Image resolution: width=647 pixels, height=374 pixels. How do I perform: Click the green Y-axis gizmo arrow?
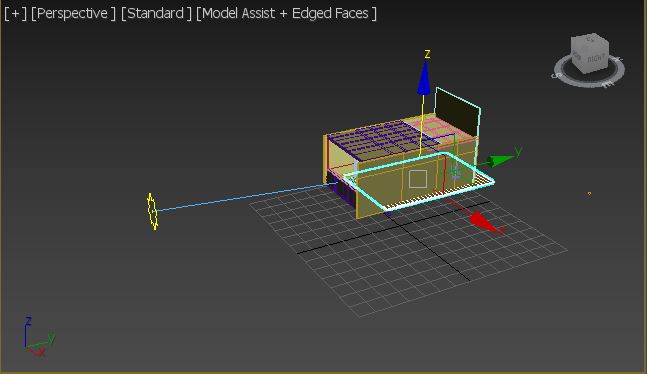coord(501,160)
